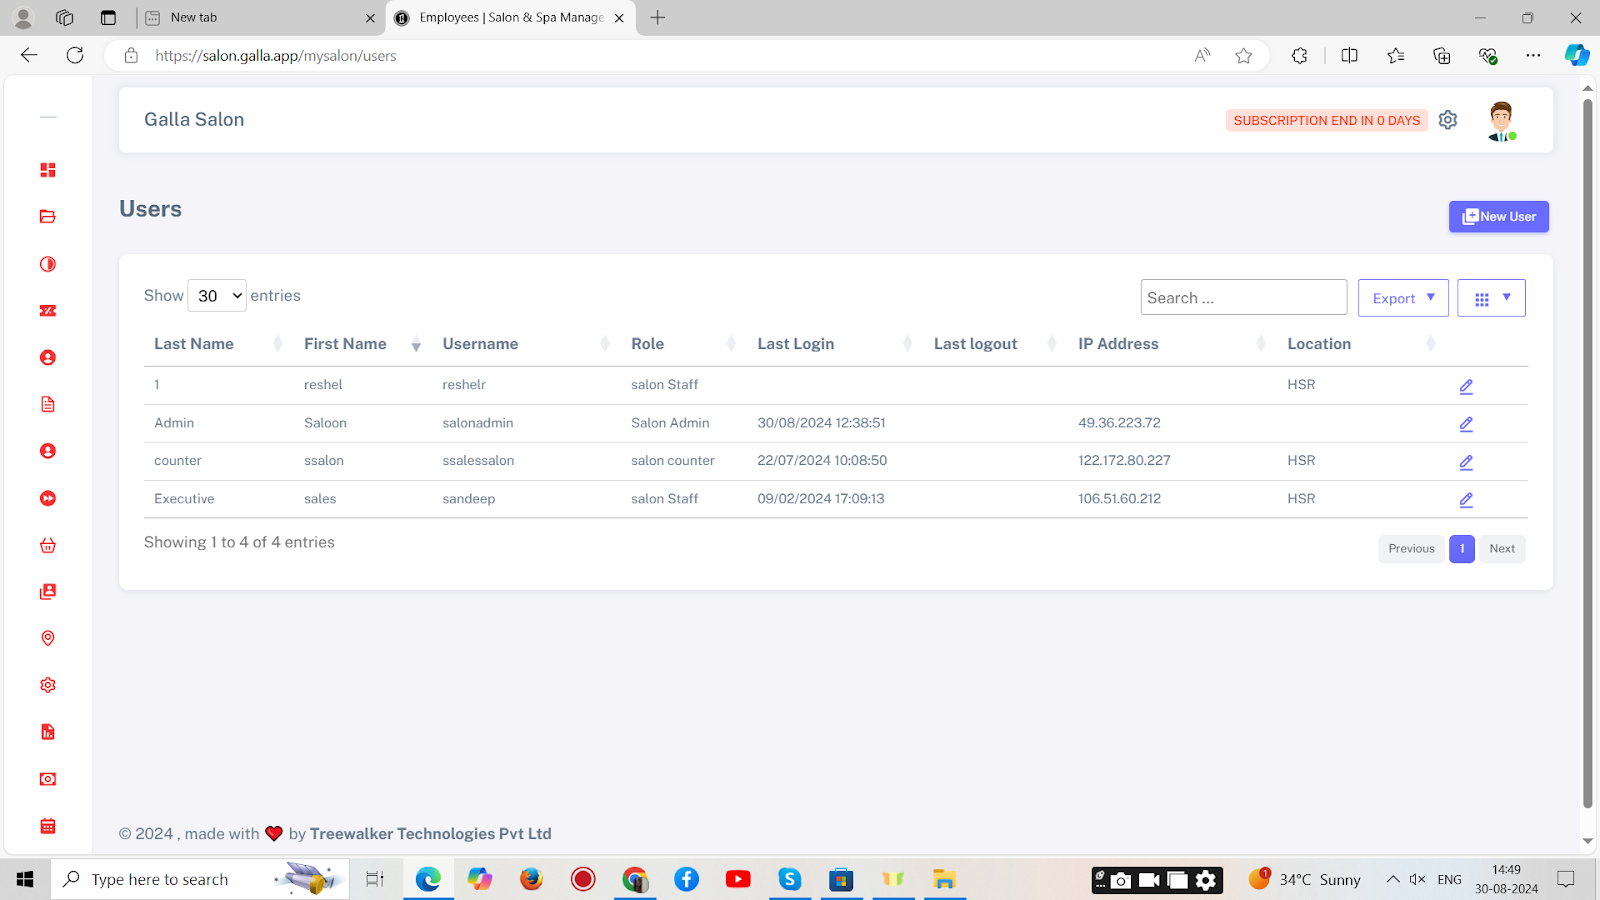1600x900 pixels.
Task: Open Treewalker Technologies Pvt Ltd link
Action: [x=431, y=834]
